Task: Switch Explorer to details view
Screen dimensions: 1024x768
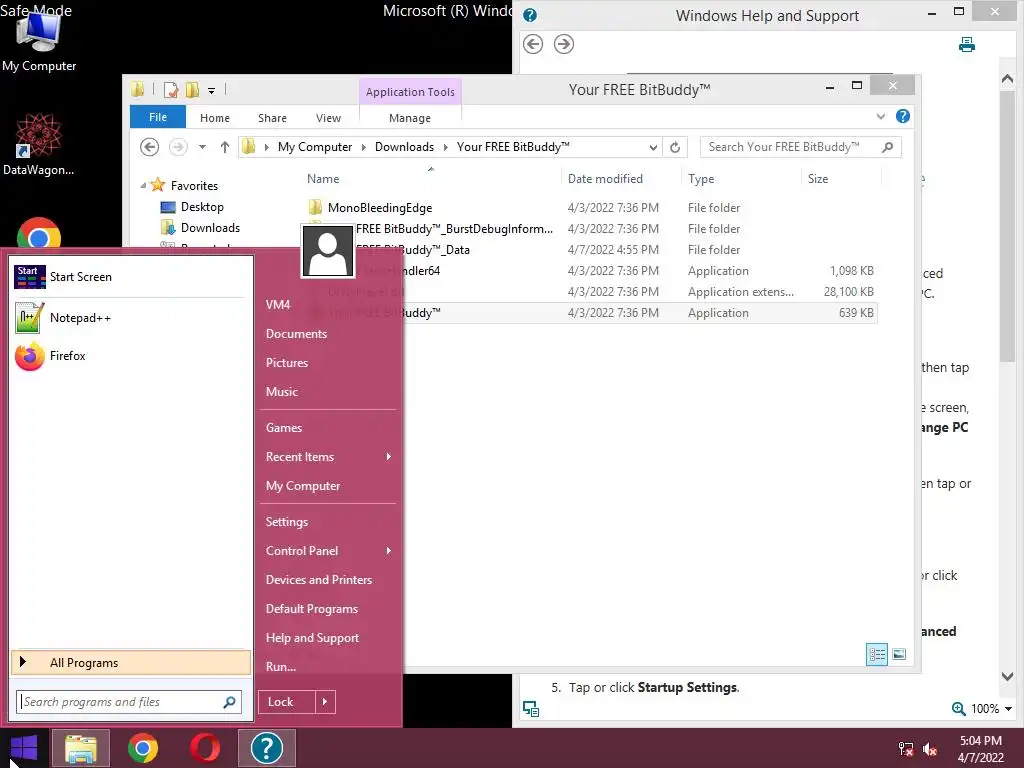Action: (876, 654)
